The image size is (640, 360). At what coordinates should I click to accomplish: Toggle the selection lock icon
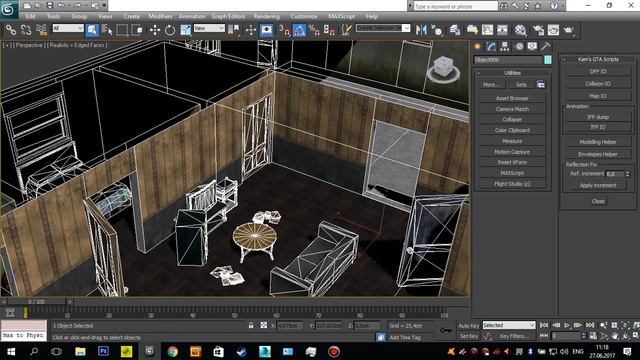(251, 325)
